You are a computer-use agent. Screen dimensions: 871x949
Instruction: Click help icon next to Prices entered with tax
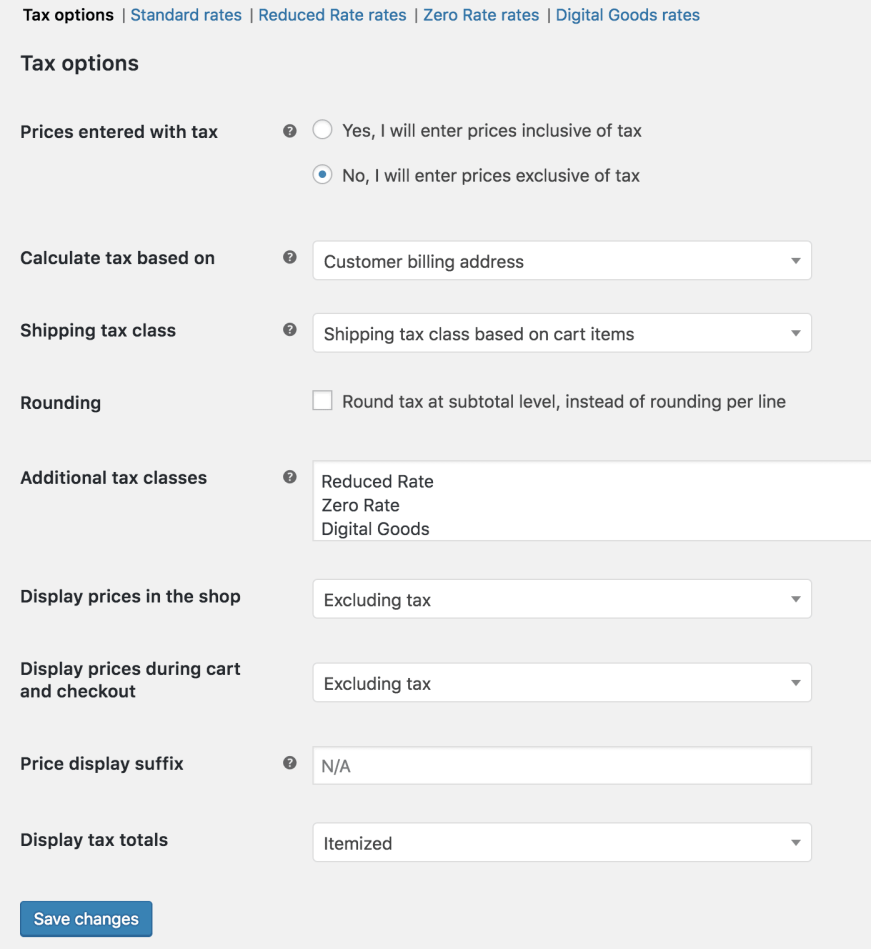coord(290,131)
